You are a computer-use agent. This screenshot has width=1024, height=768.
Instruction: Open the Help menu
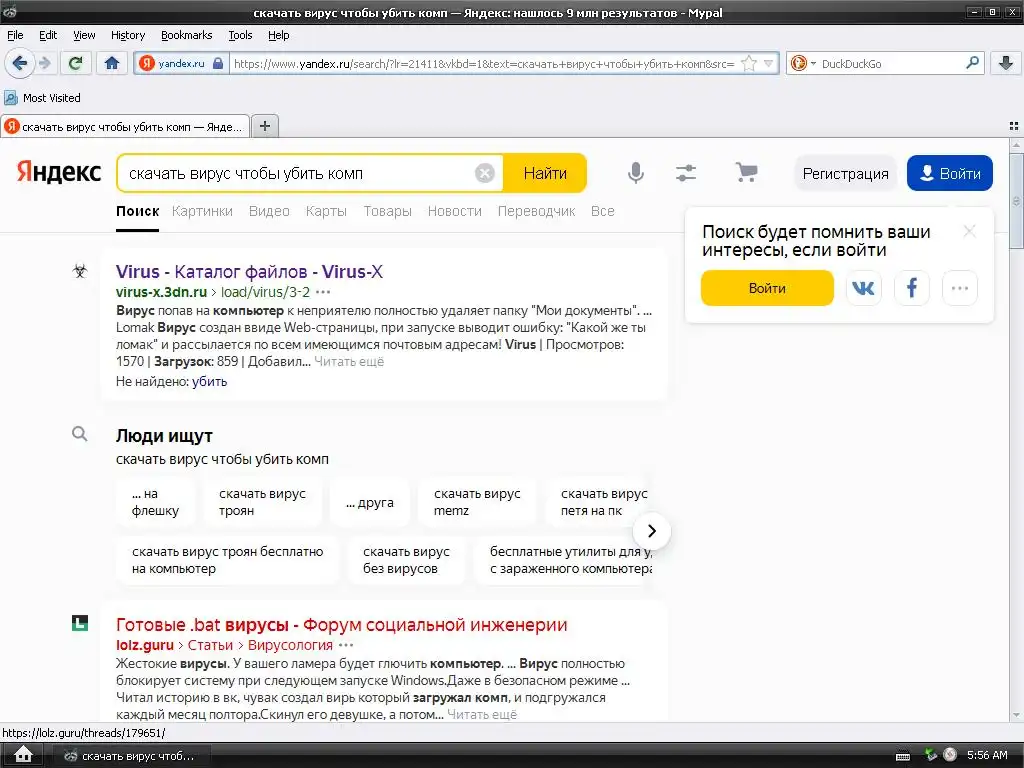point(278,35)
